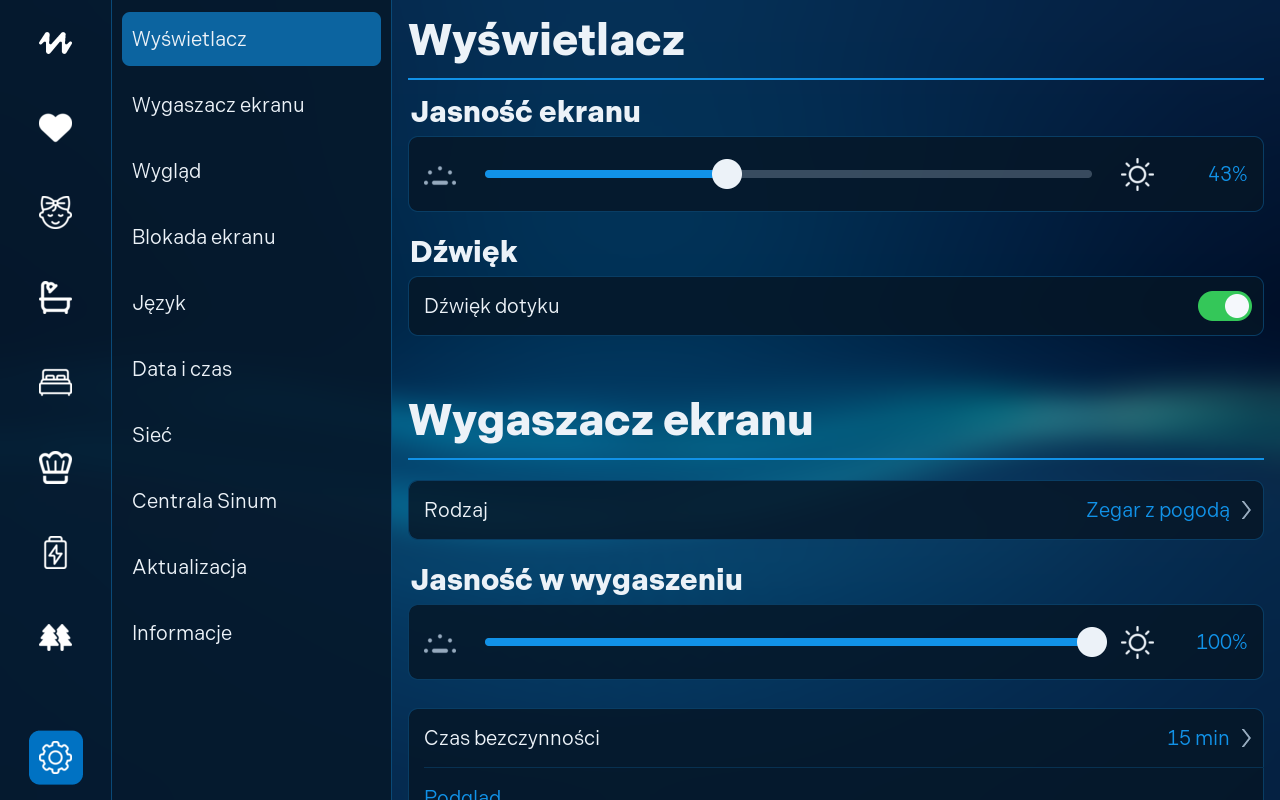Go to Wygaszacz ekranu settings
1280x800 pixels.
[251, 105]
